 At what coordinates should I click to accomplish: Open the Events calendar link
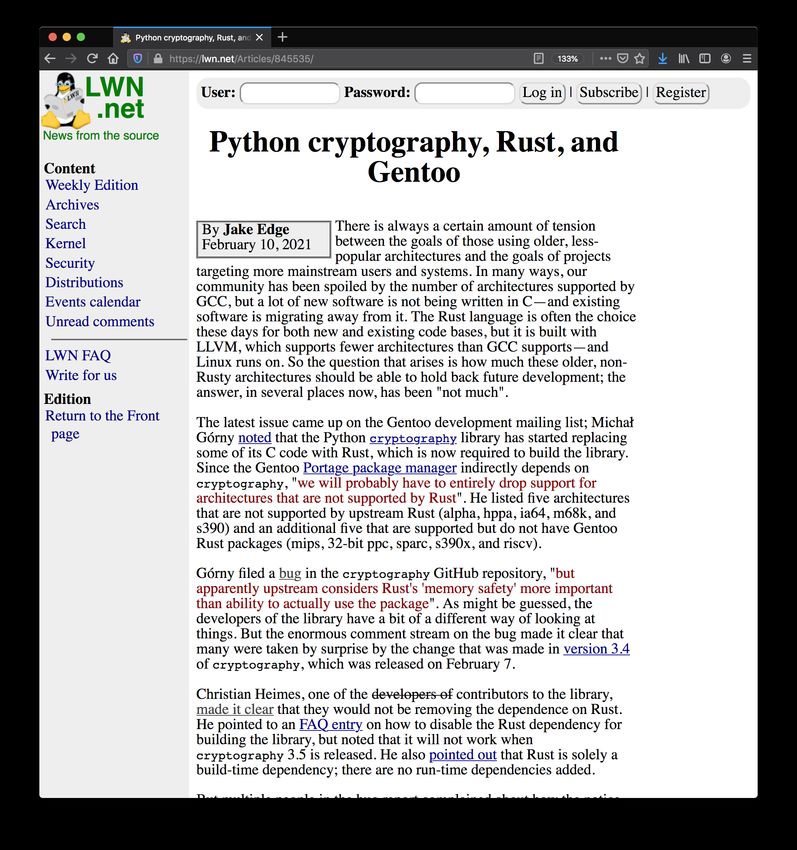(x=93, y=302)
